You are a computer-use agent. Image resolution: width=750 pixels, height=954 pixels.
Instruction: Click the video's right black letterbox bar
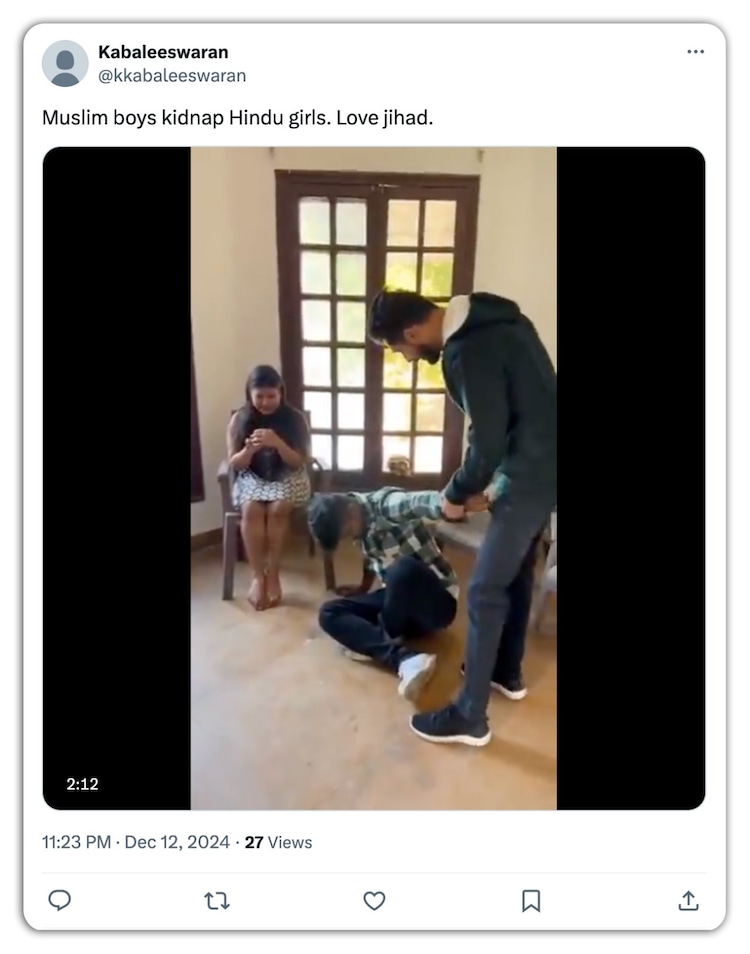631,478
